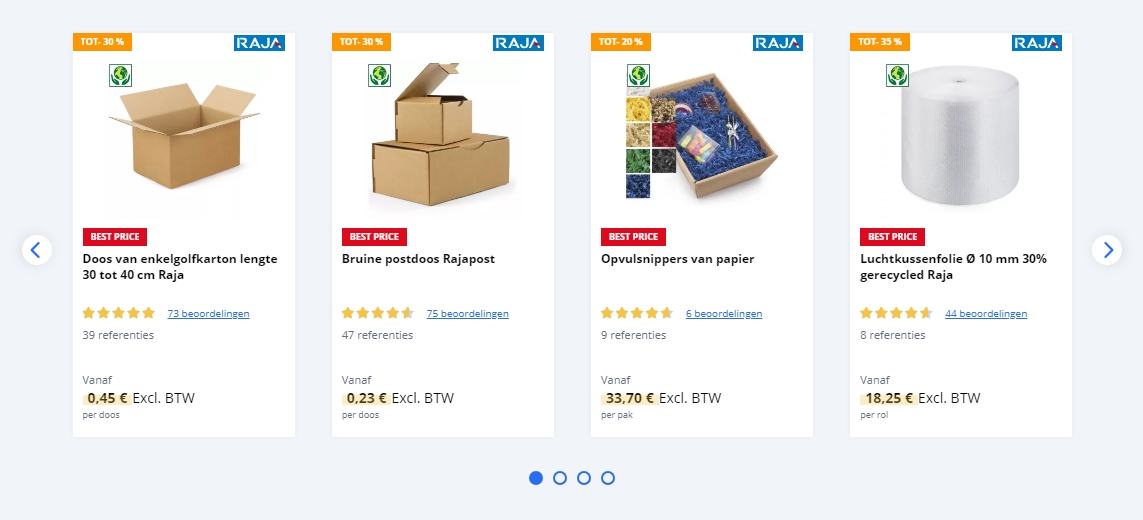The image size is (1143, 520).
Task: Advance carousel with the next arrow
Action: pos(1107,250)
